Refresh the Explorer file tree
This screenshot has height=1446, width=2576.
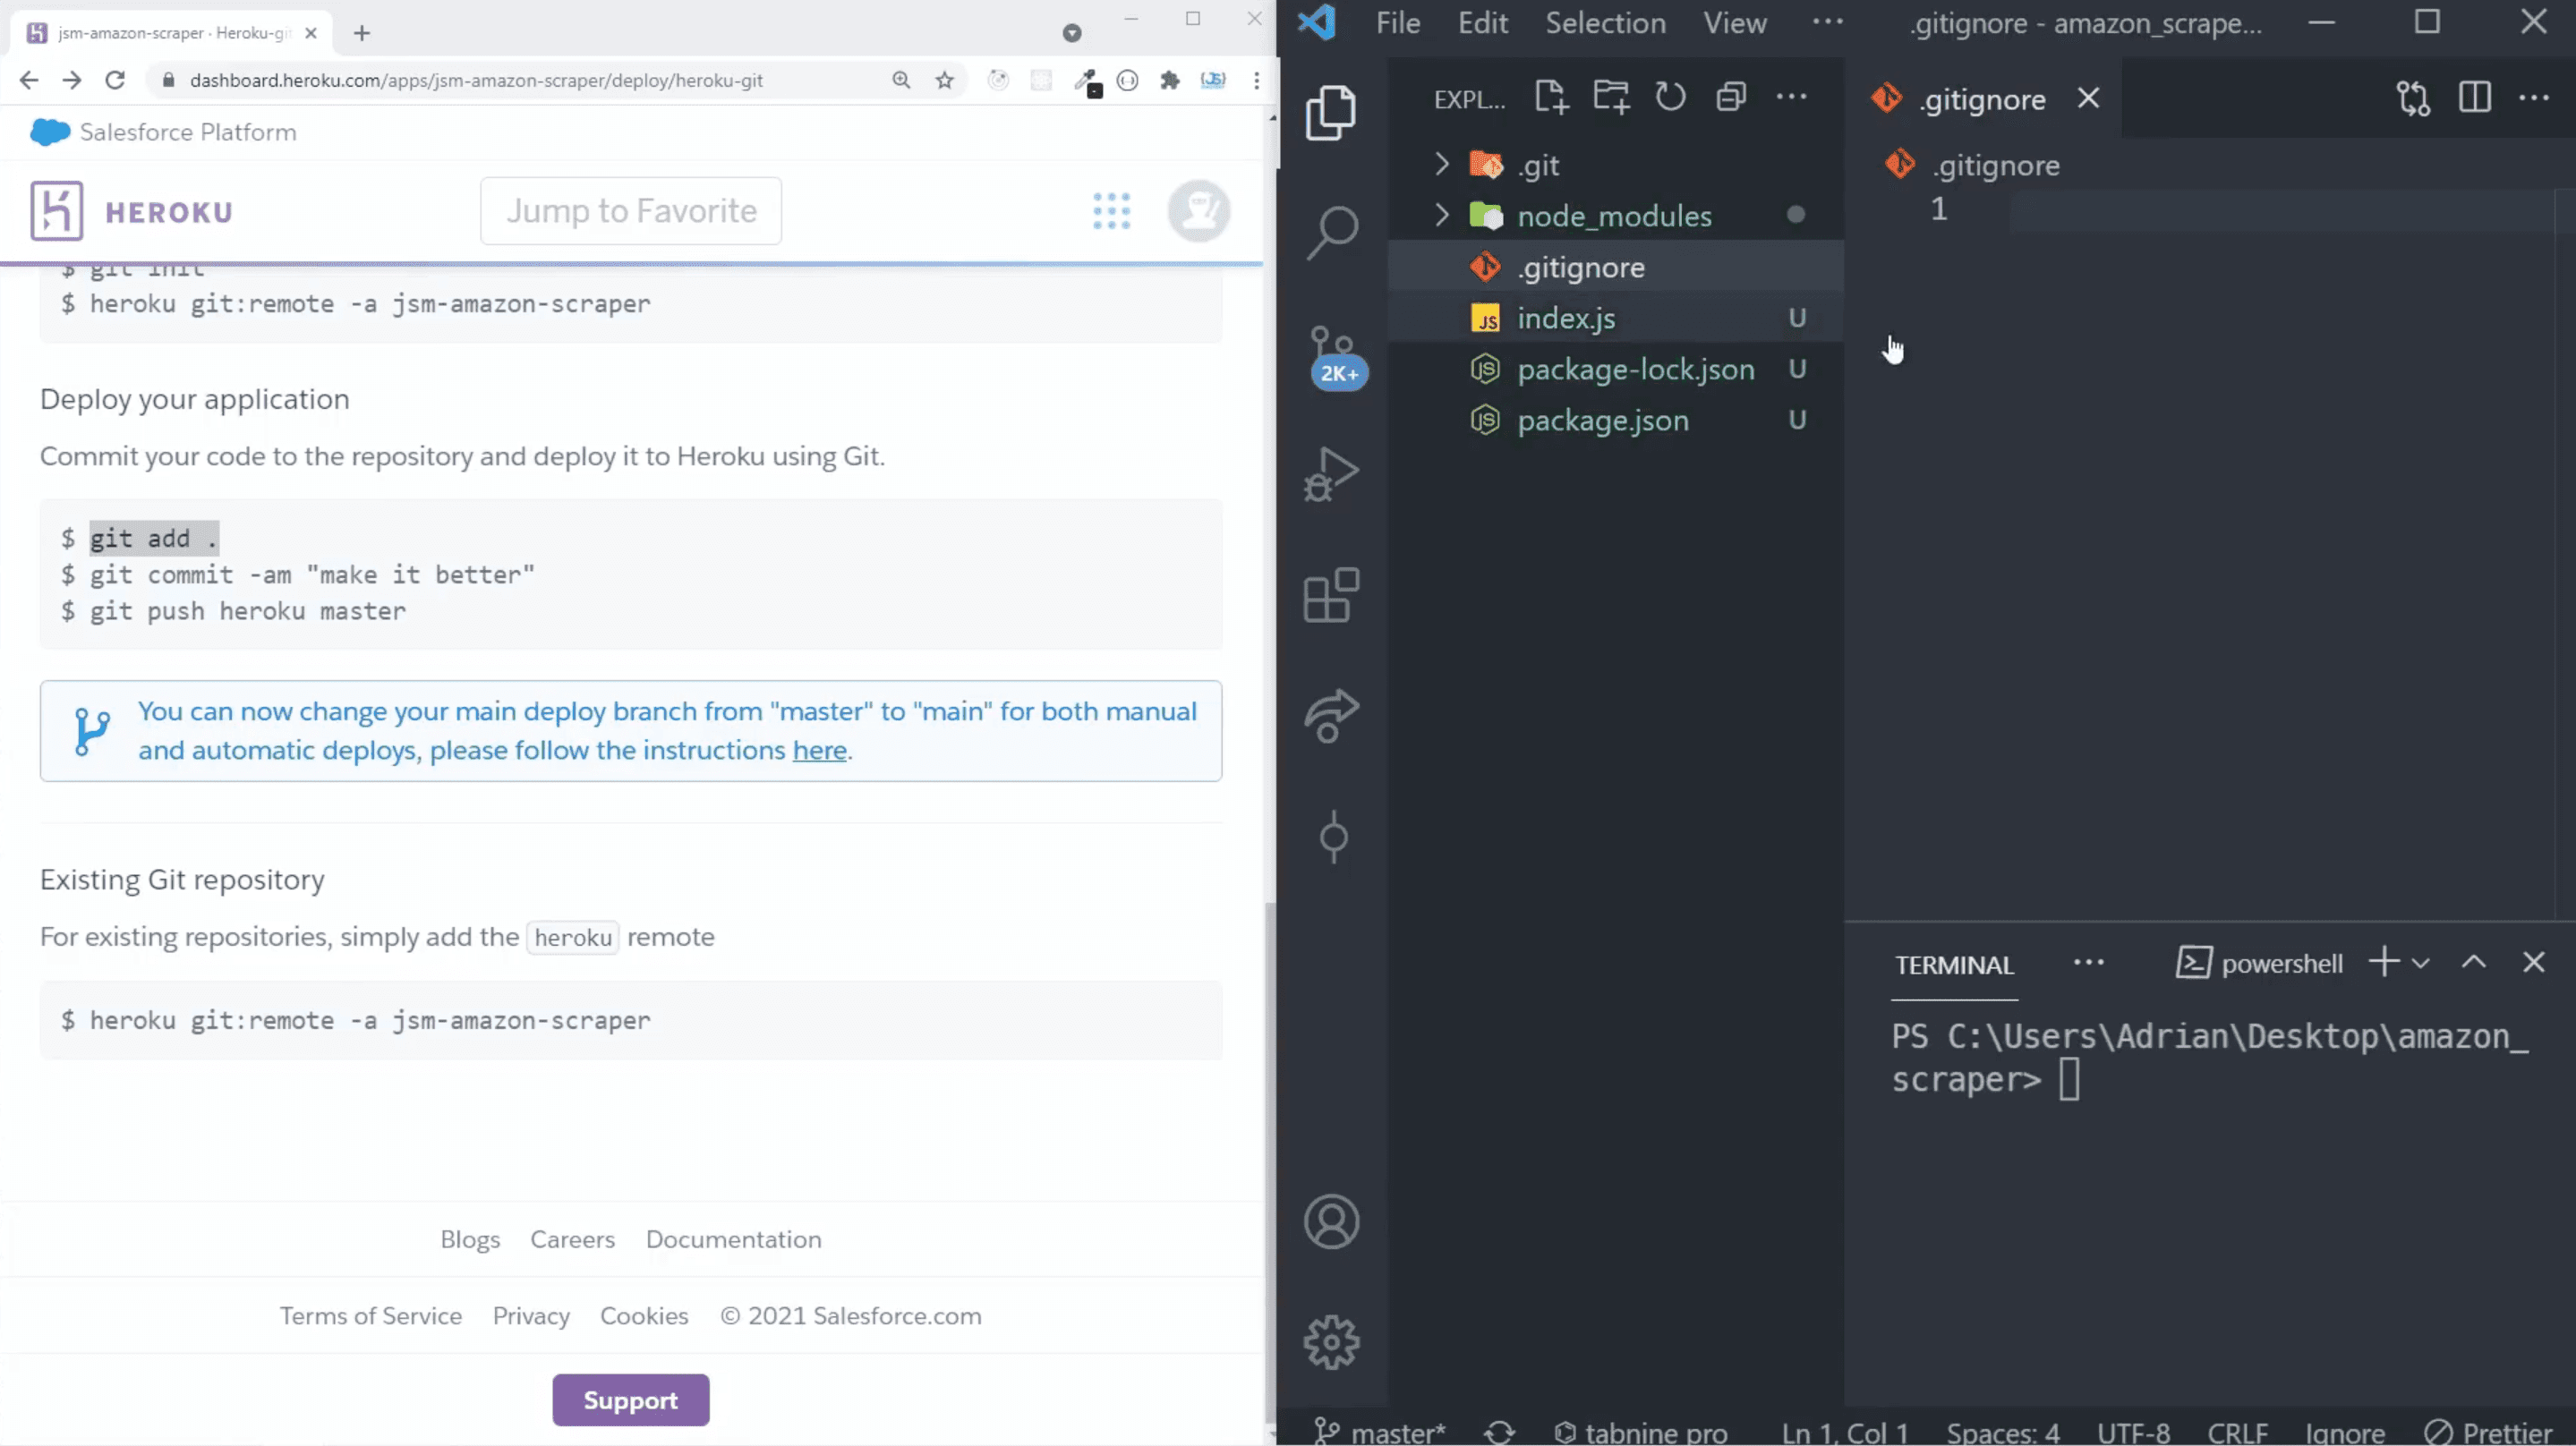[1670, 97]
